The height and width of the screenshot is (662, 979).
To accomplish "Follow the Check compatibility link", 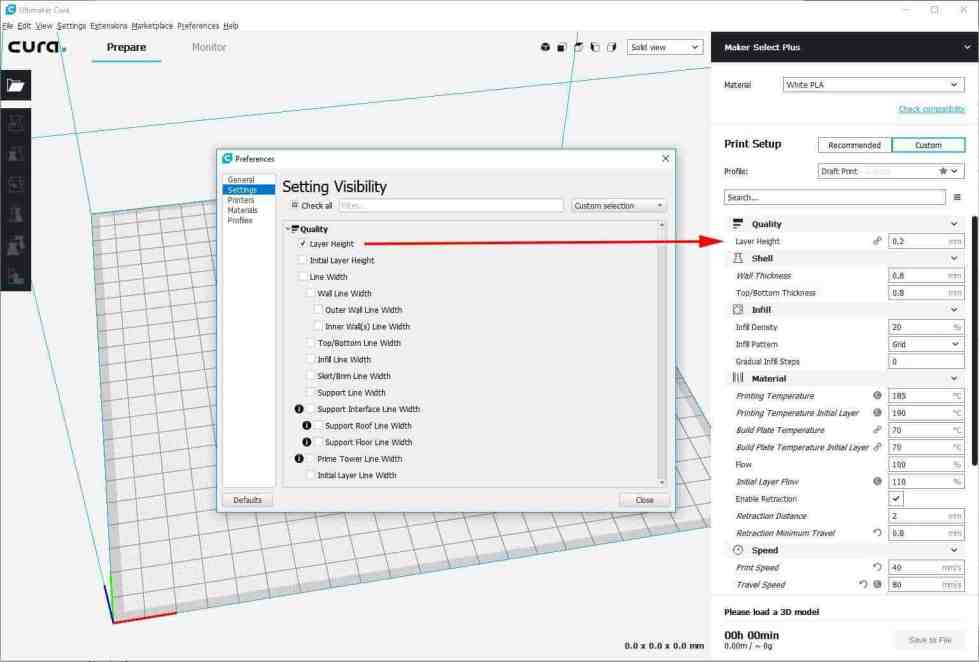I will [x=932, y=109].
